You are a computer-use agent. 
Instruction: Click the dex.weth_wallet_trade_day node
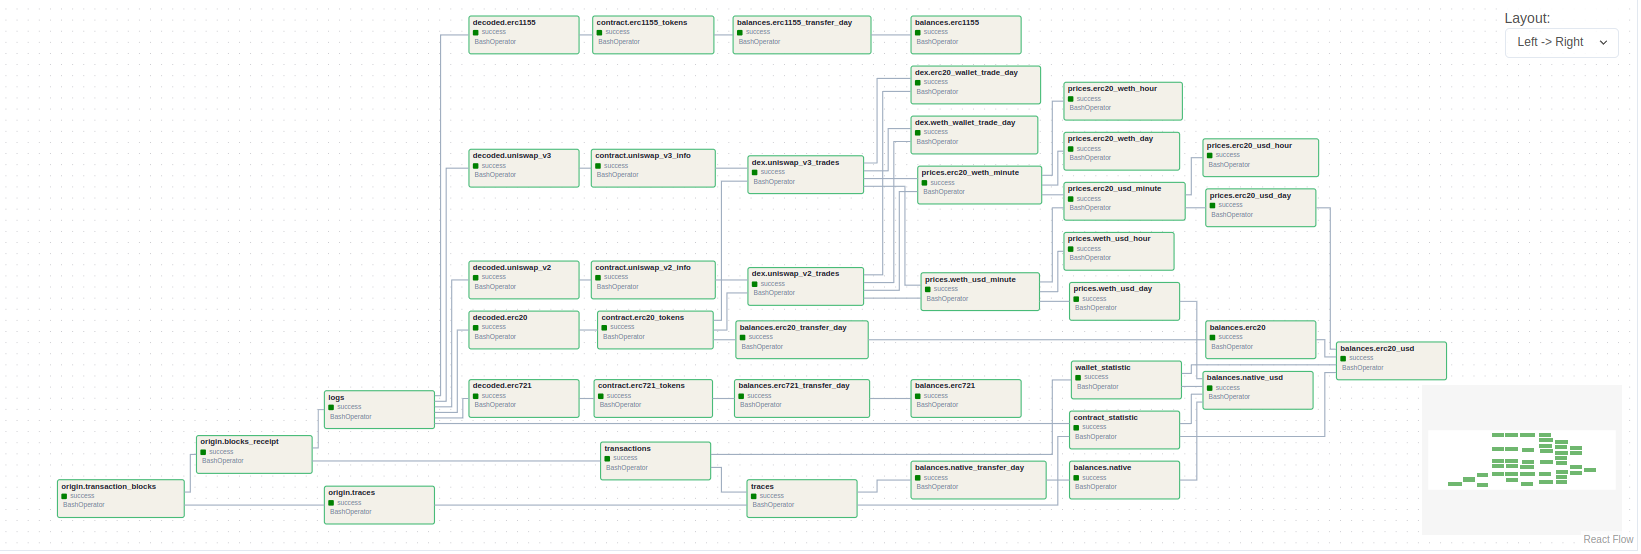click(974, 135)
